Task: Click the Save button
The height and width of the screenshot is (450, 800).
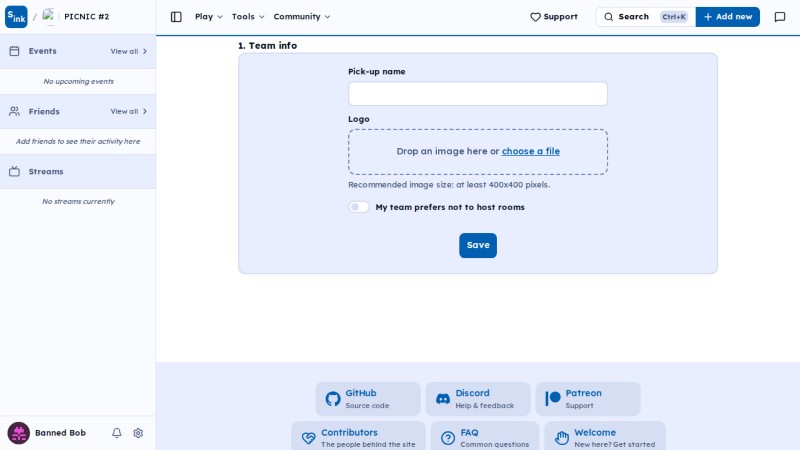Action: [478, 245]
